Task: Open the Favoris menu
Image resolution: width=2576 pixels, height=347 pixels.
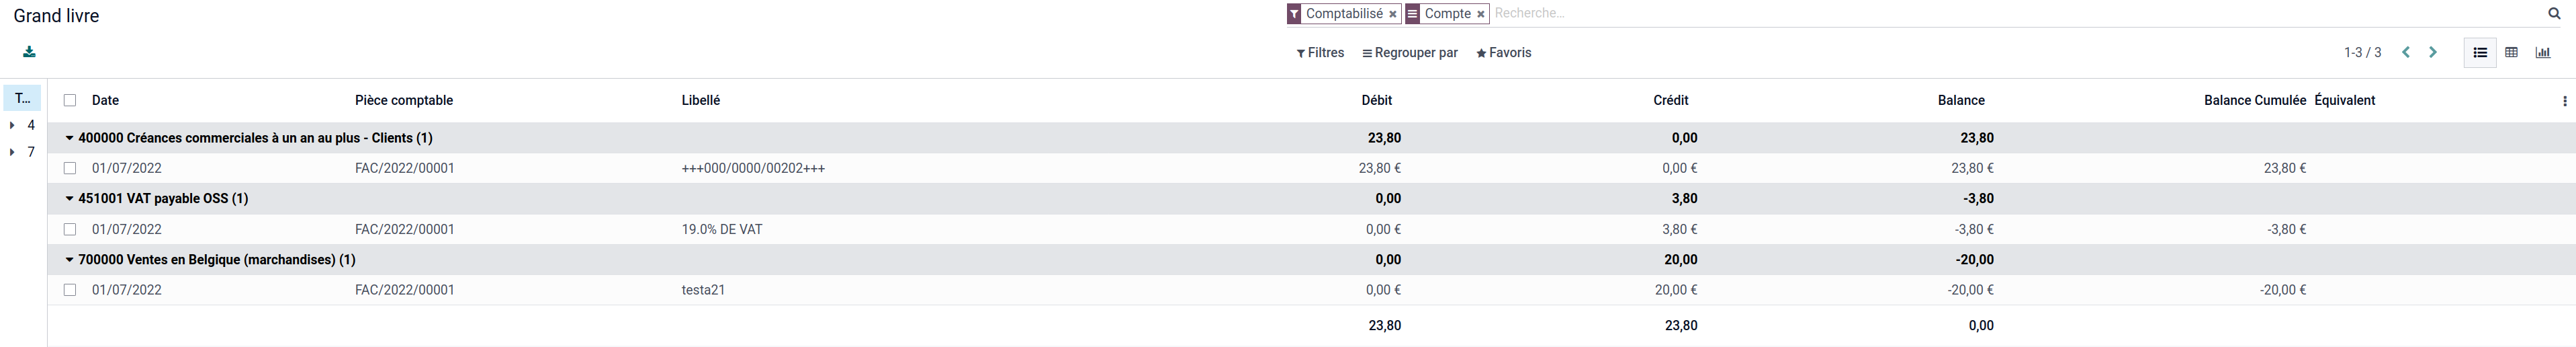Action: [x=1504, y=53]
